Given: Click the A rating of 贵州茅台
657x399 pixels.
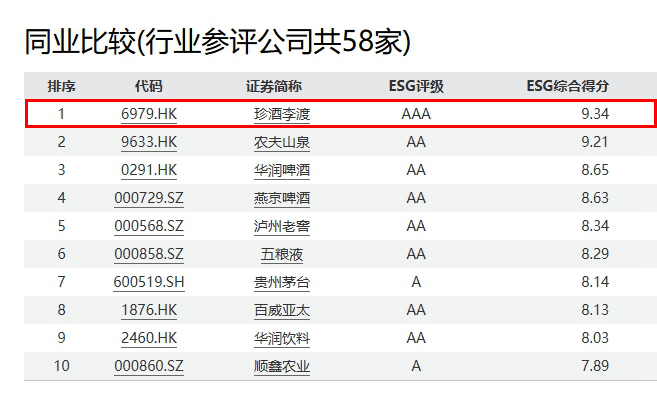Looking at the screenshot, I should [416, 282].
